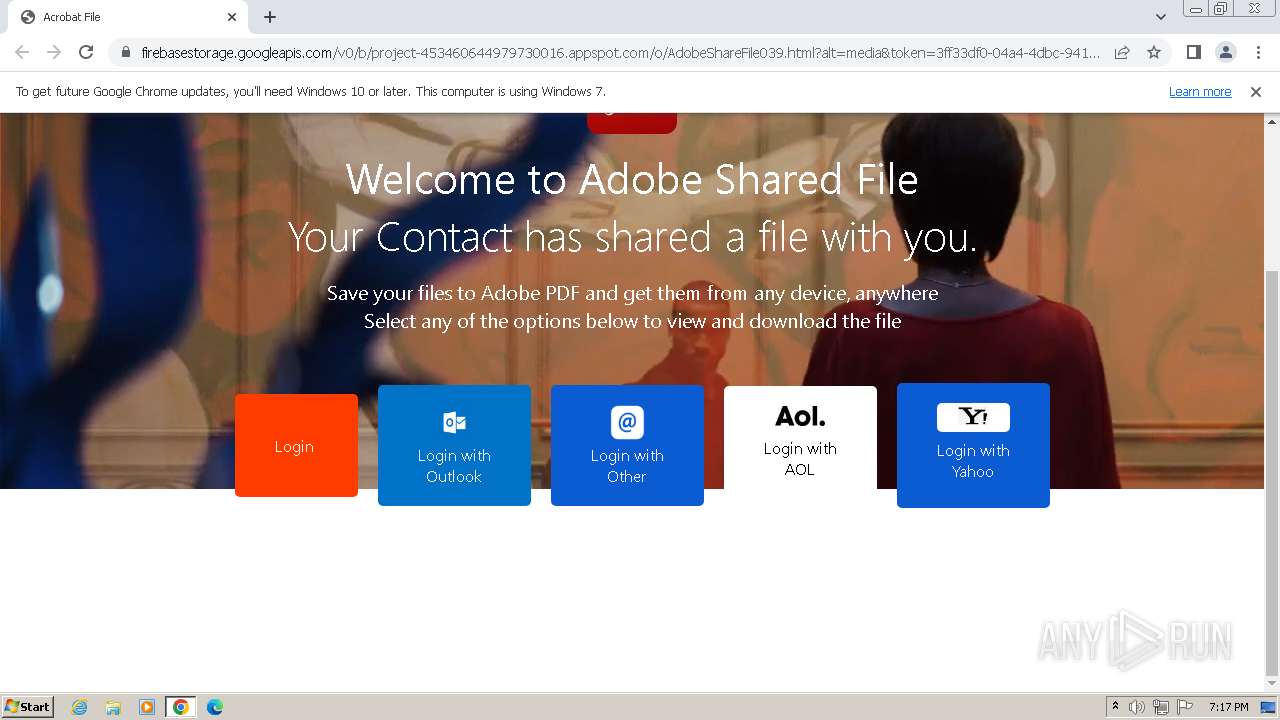
Task: Open the media player taskbar icon
Action: [147, 707]
